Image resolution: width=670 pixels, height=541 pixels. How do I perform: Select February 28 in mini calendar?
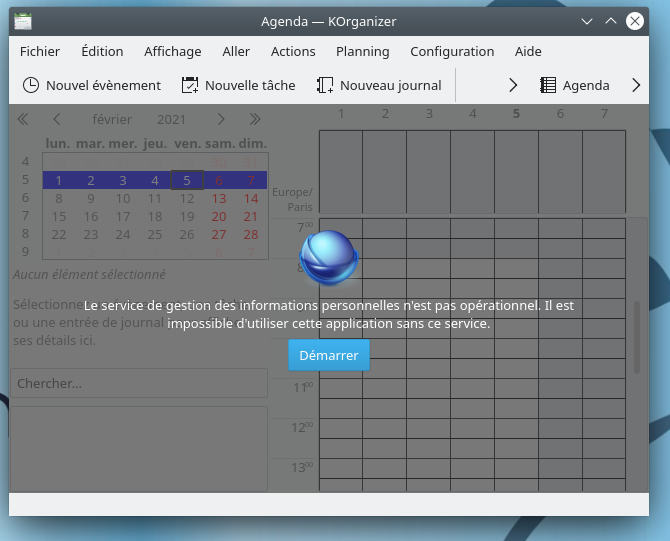pos(251,234)
